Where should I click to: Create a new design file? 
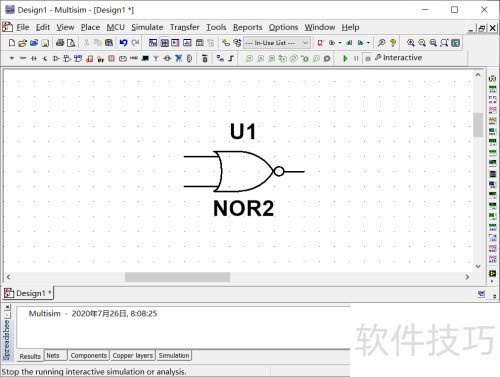coord(12,43)
